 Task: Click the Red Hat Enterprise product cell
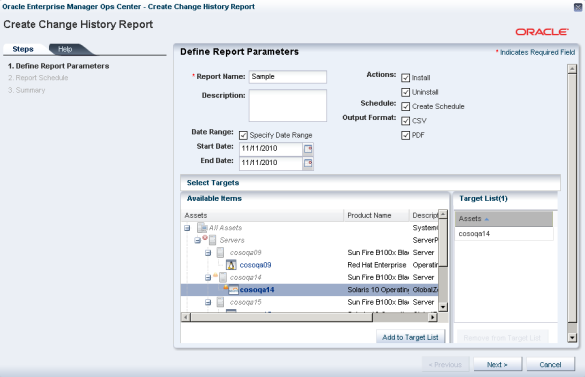(x=377, y=265)
